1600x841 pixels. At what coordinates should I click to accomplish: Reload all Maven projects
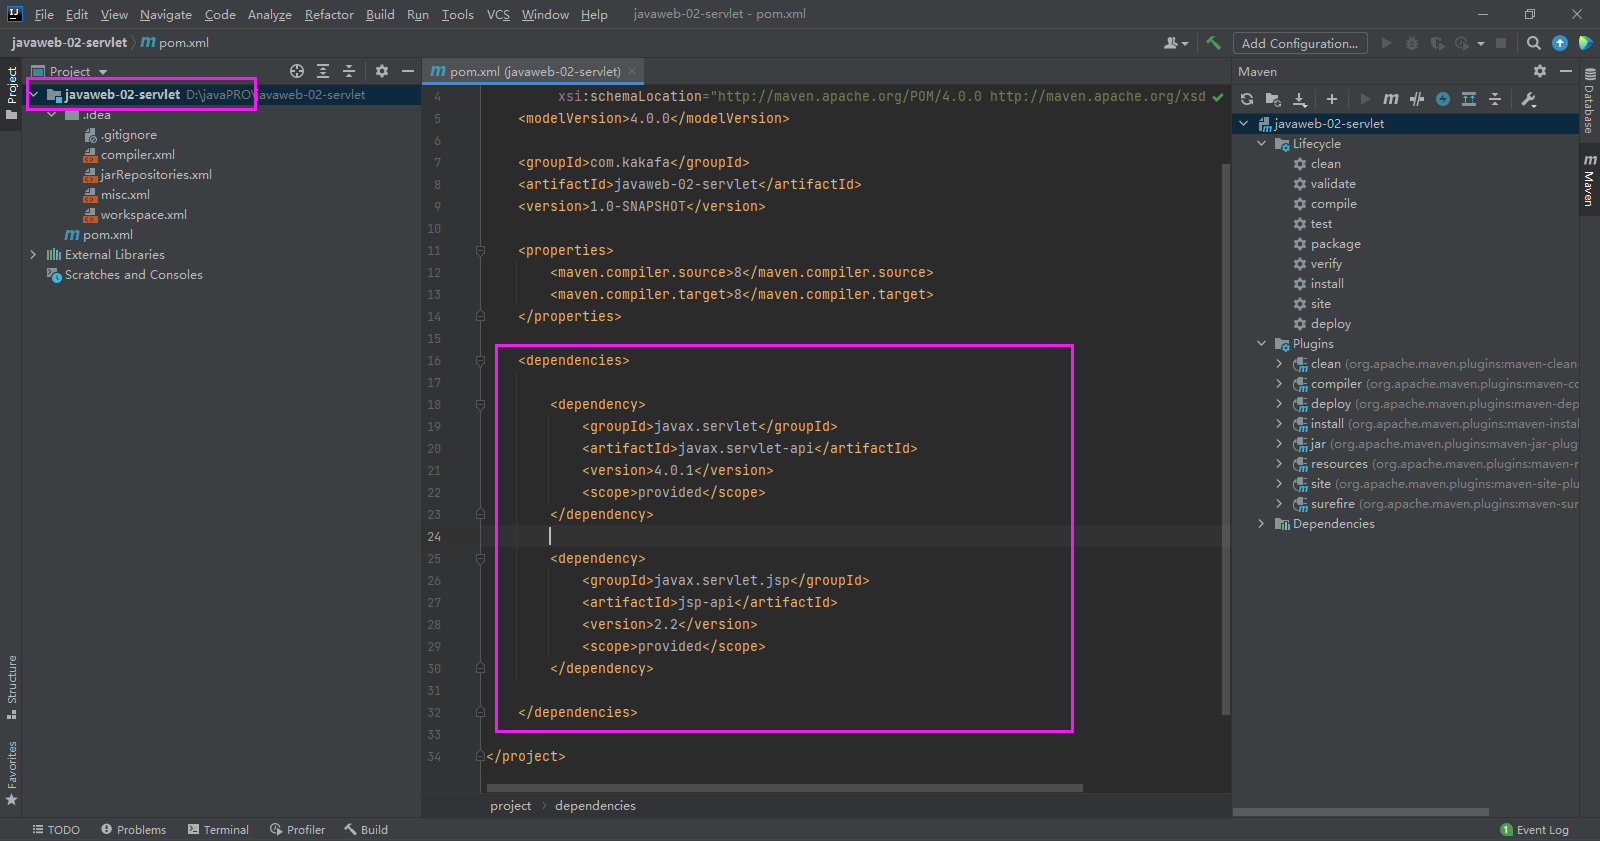point(1247,99)
